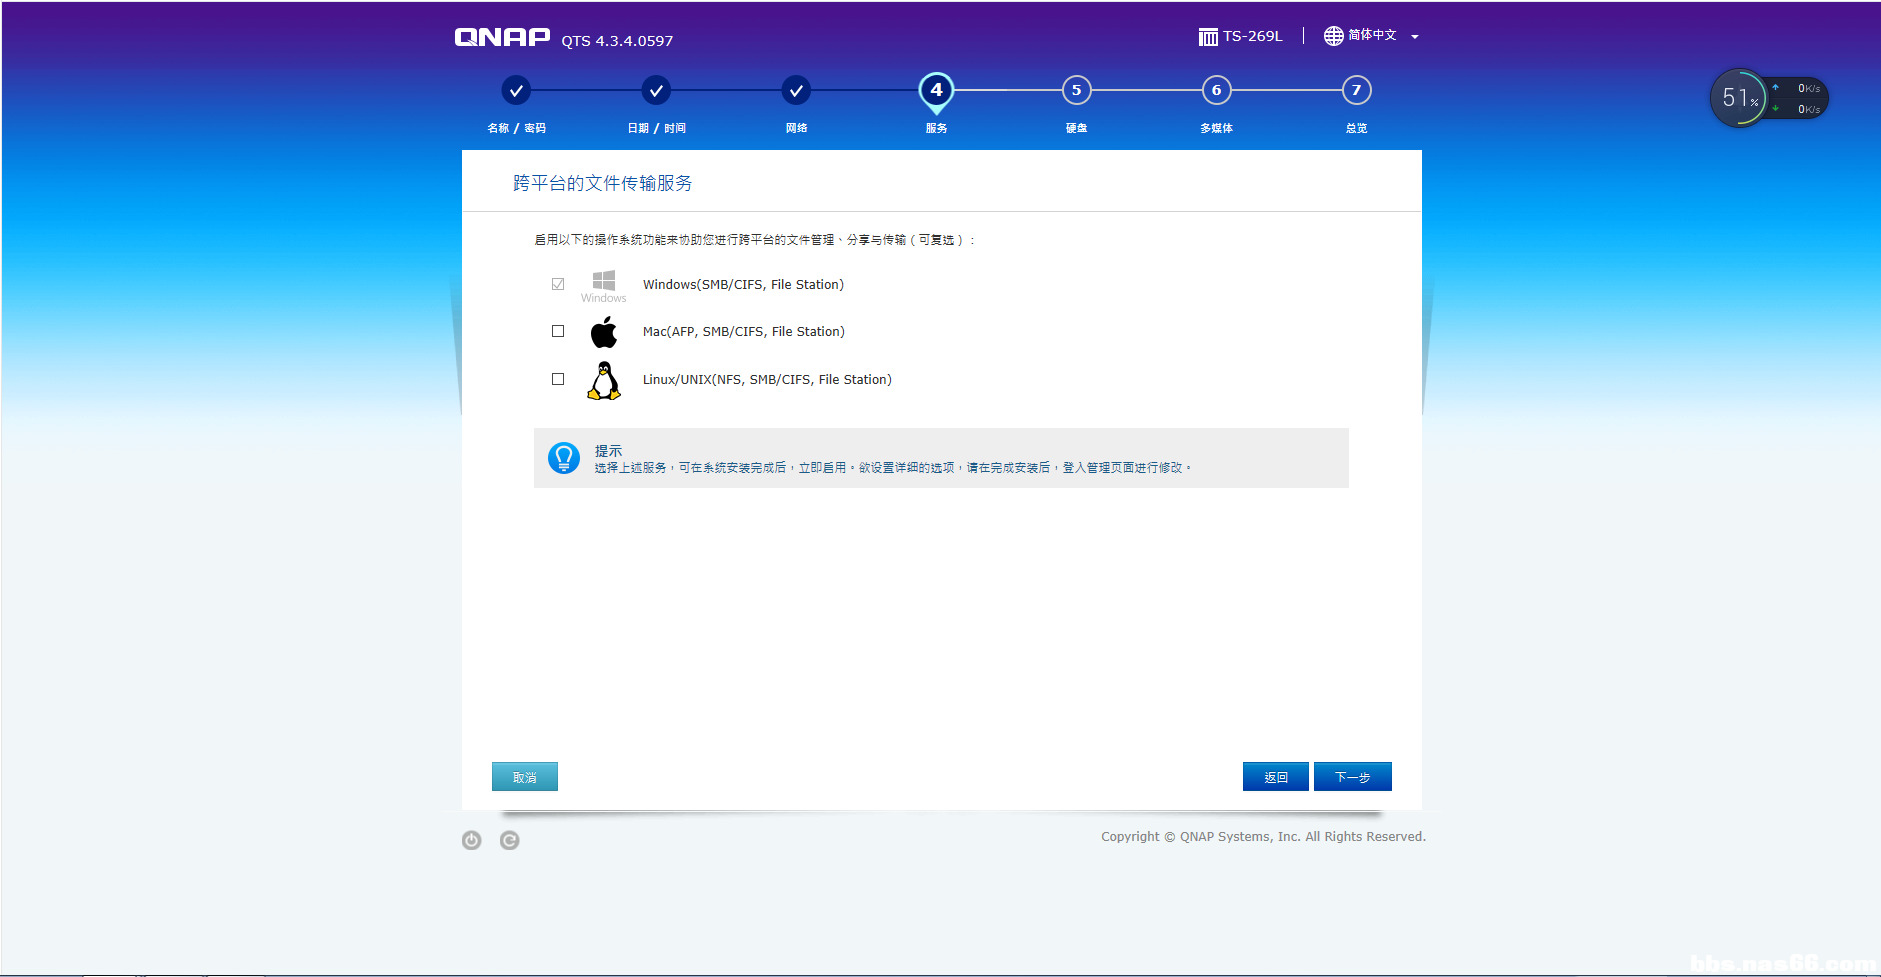This screenshot has width=1881, height=977.
Task: Enable the Mac(AFP, SMB/CIFS) checkbox
Action: tap(558, 331)
